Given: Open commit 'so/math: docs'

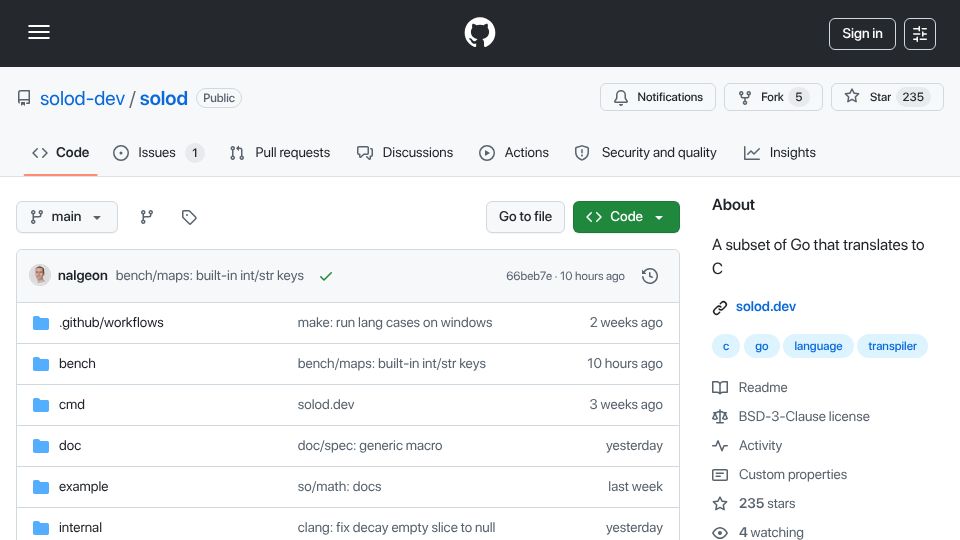Looking at the screenshot, I should click(339, 487).
